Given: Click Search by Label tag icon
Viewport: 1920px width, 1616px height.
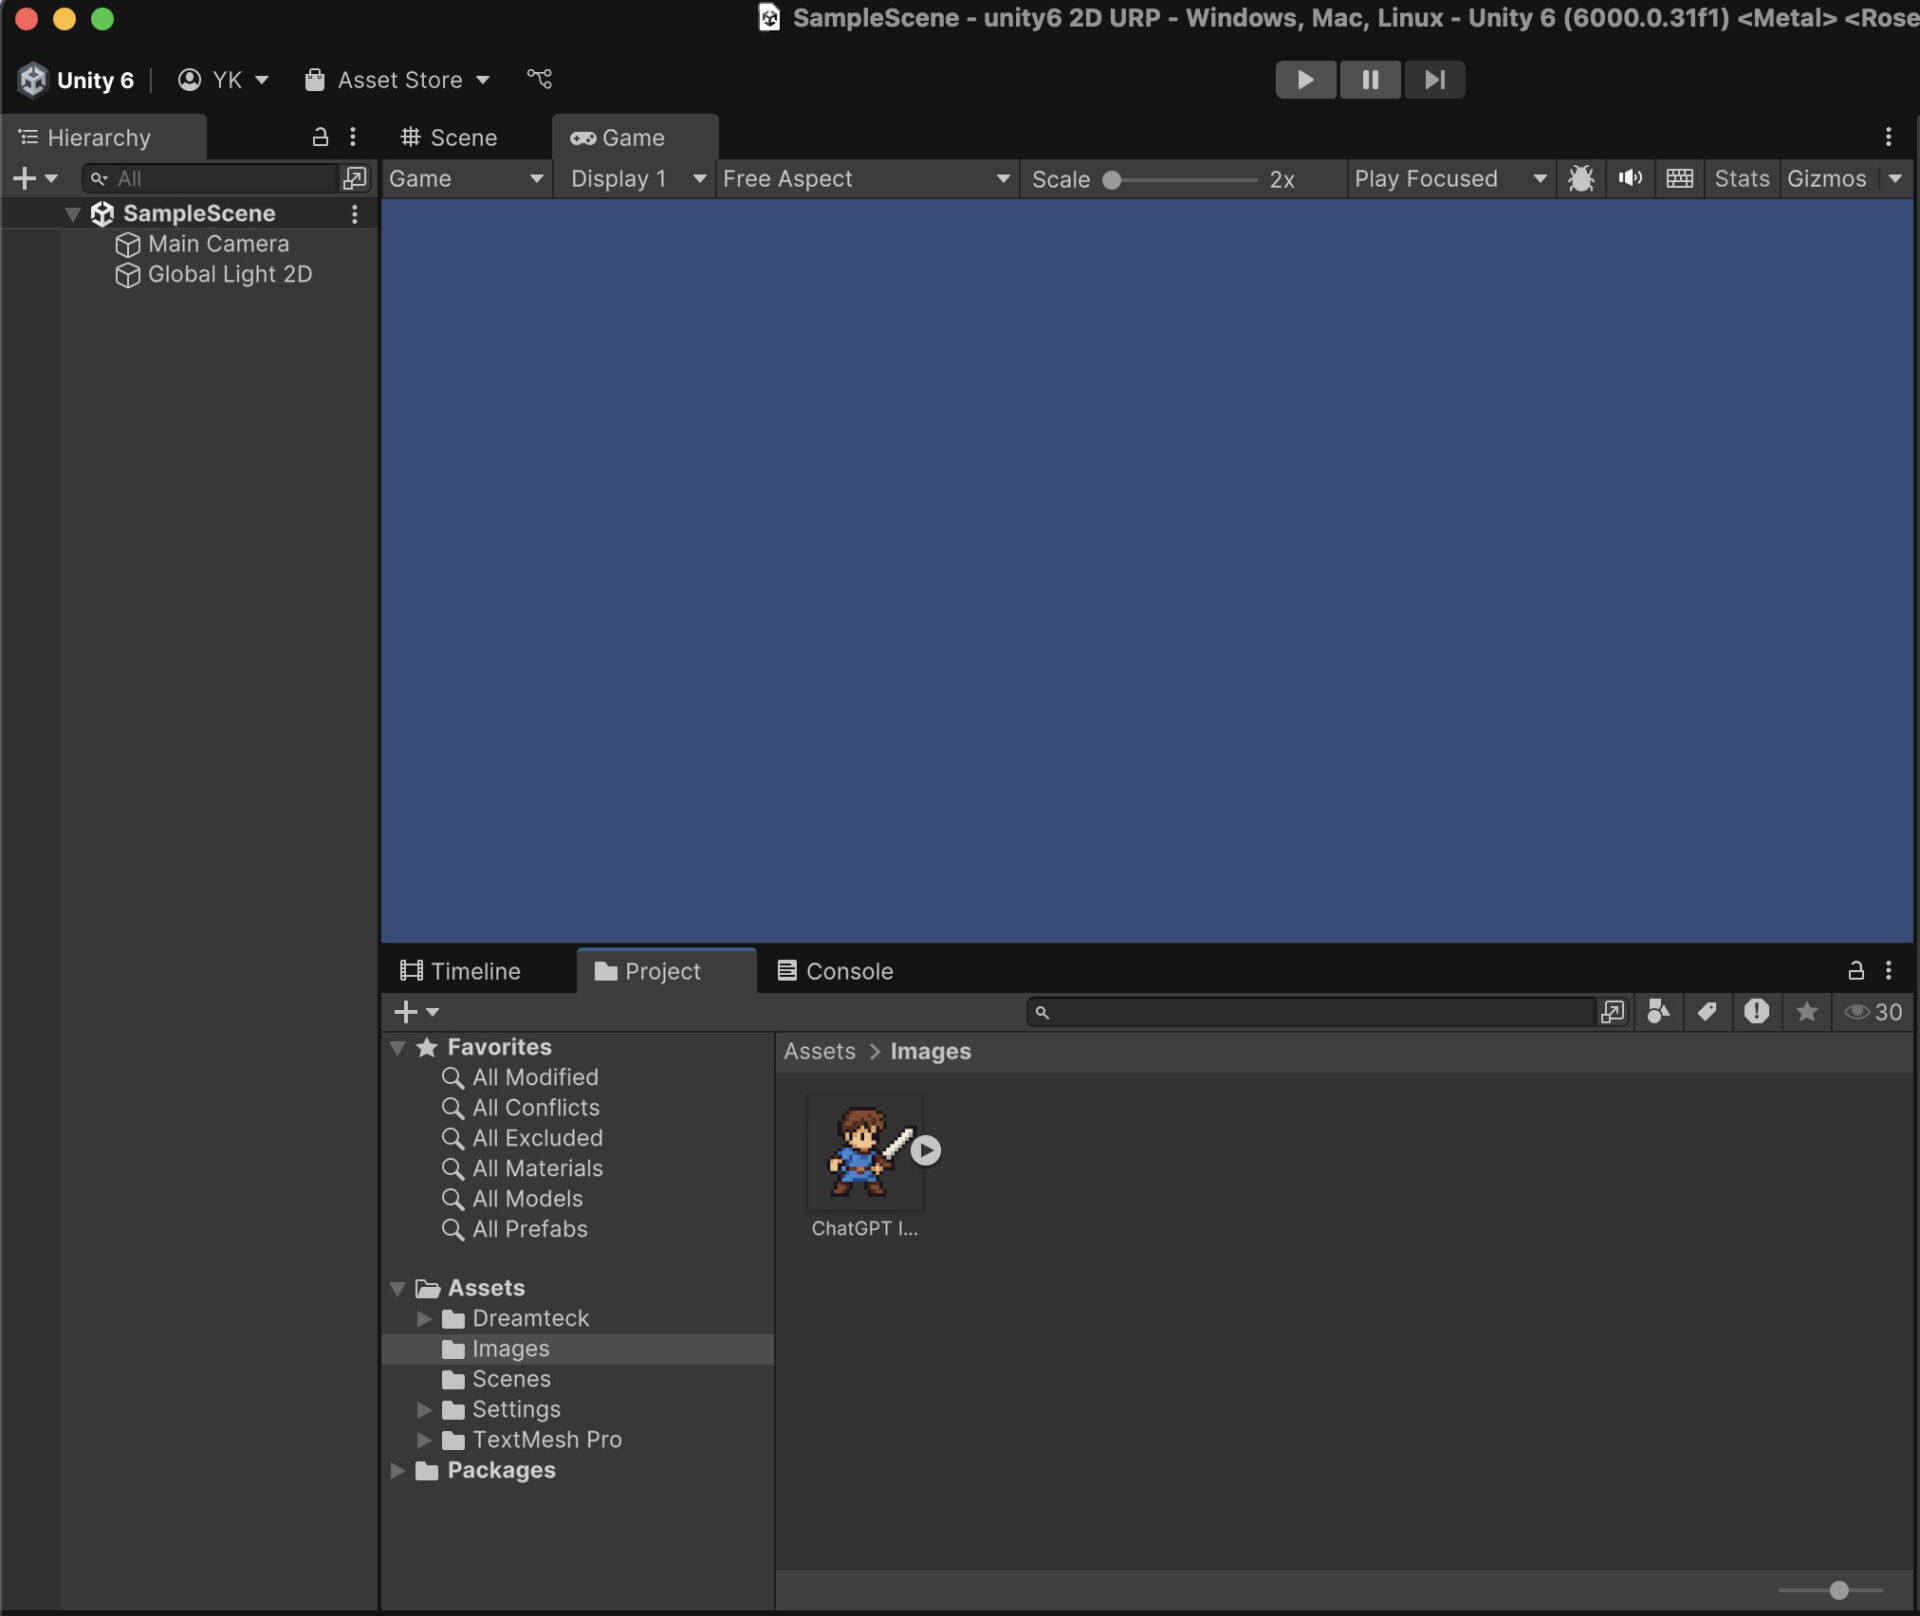Looking at the screenshot, I should point(1707,1012).
